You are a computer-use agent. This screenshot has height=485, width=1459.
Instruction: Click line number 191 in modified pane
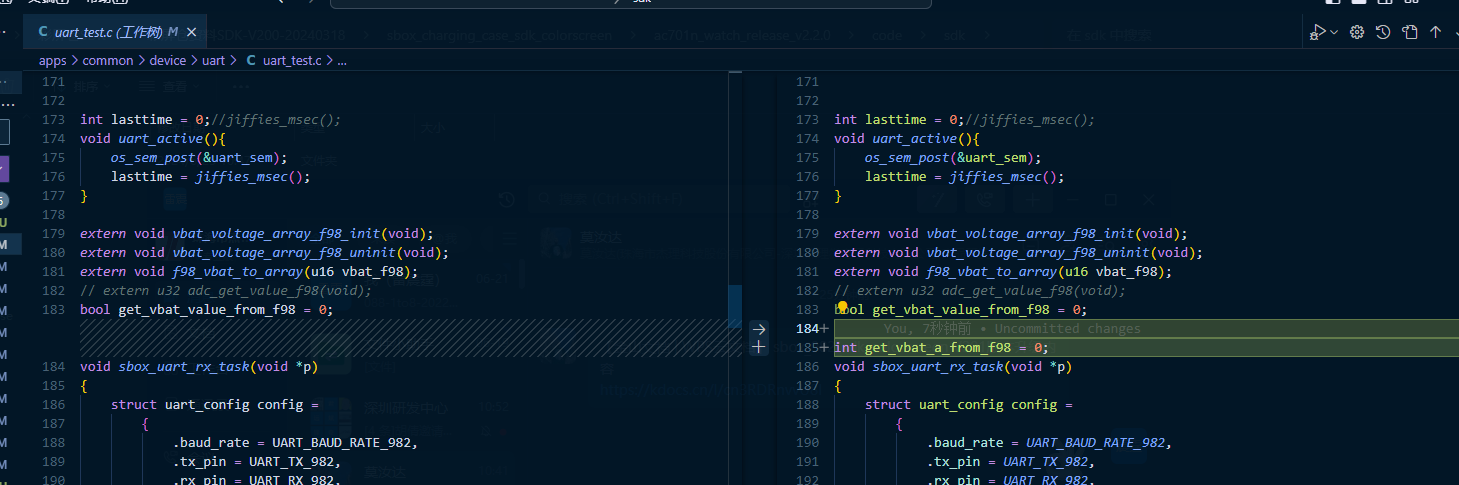807,461
